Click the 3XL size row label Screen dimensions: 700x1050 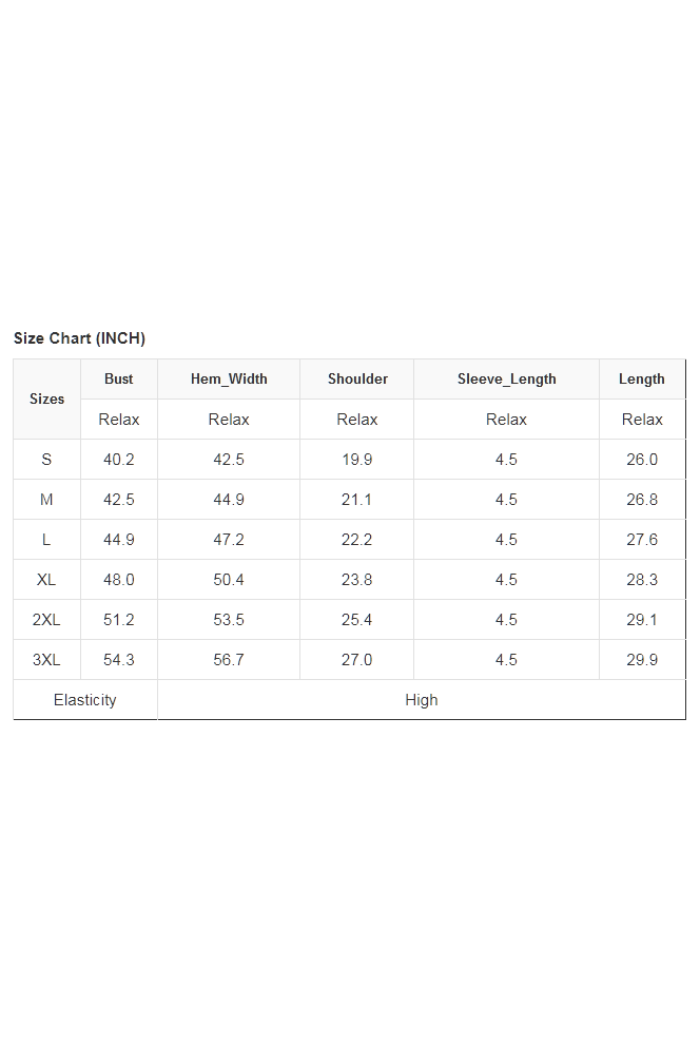pyautogui.click(x=47, y=660)
